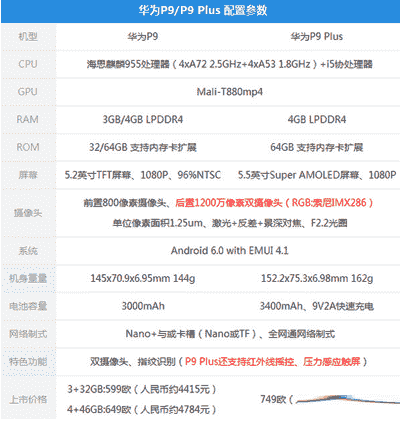The height and width of the screenshot is (430, 400).
Task: Click the 145x70.9x6.95mm 144g cell
Action: pyautogui.click(x=143, y=278)
